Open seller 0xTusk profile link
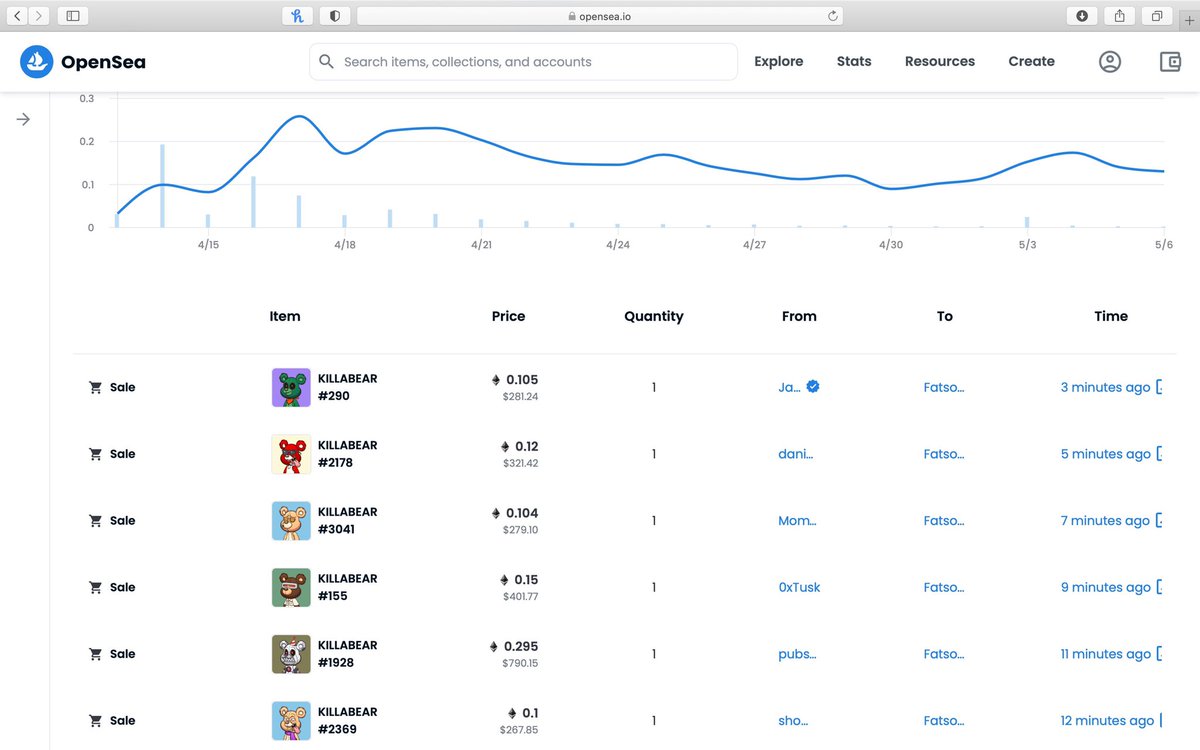This screenshot has width=1200, height=750. click(x=799, y=587)
